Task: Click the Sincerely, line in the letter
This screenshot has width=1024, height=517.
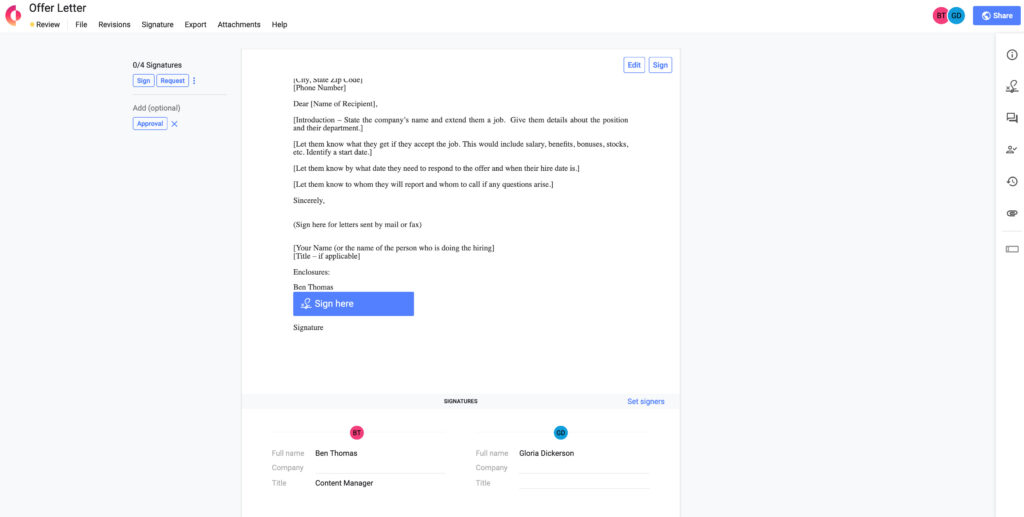Action: 309,201
